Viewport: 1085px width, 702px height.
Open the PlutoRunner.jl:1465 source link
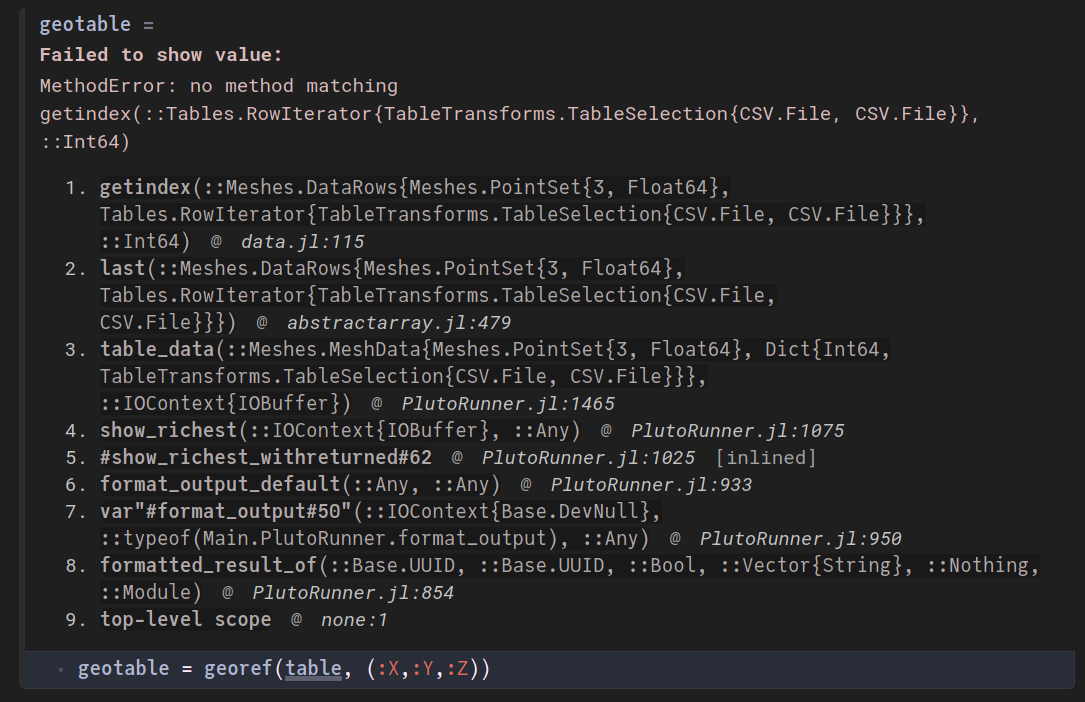[x=508, y=404]
